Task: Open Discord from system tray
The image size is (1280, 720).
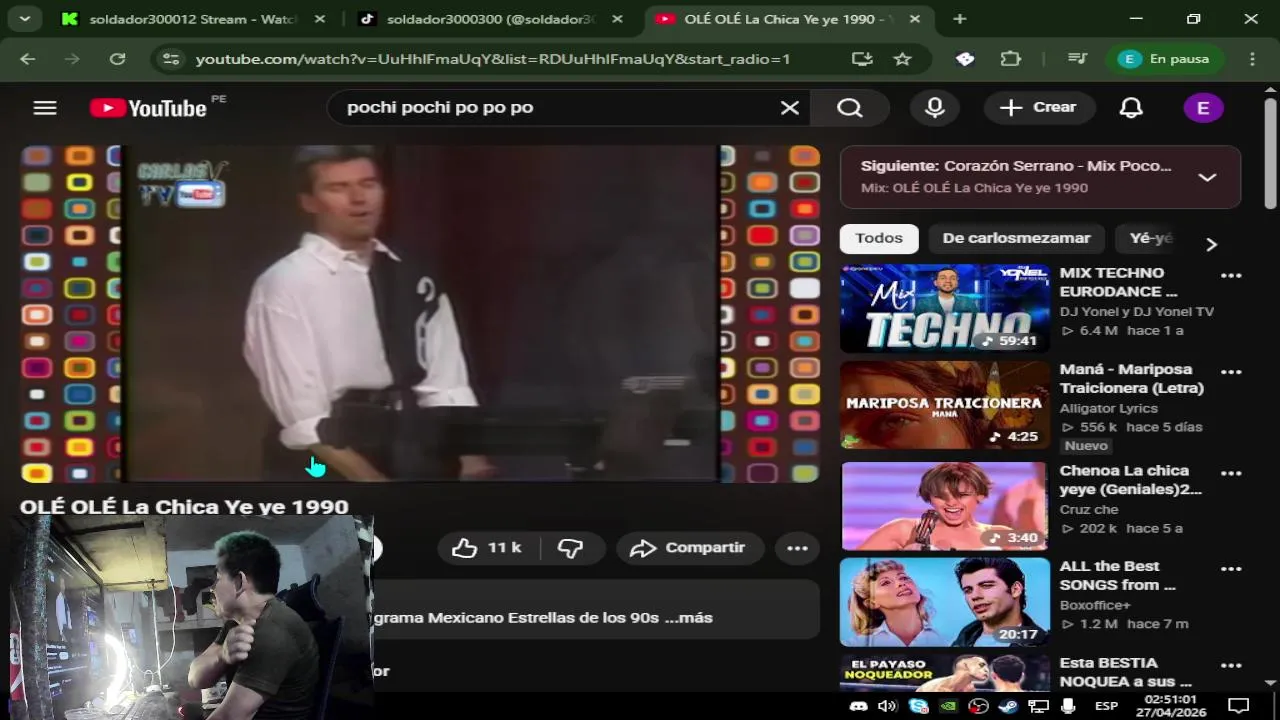Action: [857, 706]
